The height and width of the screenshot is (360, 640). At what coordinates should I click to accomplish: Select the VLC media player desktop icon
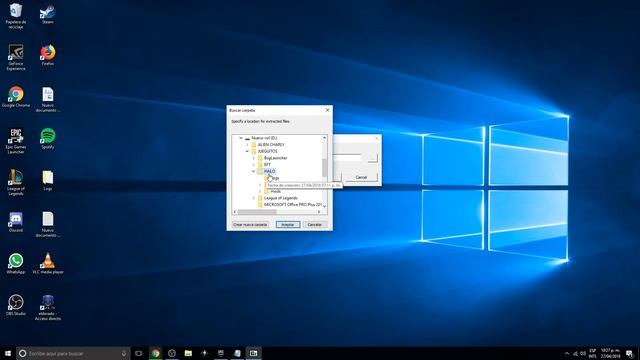(48, 264)
